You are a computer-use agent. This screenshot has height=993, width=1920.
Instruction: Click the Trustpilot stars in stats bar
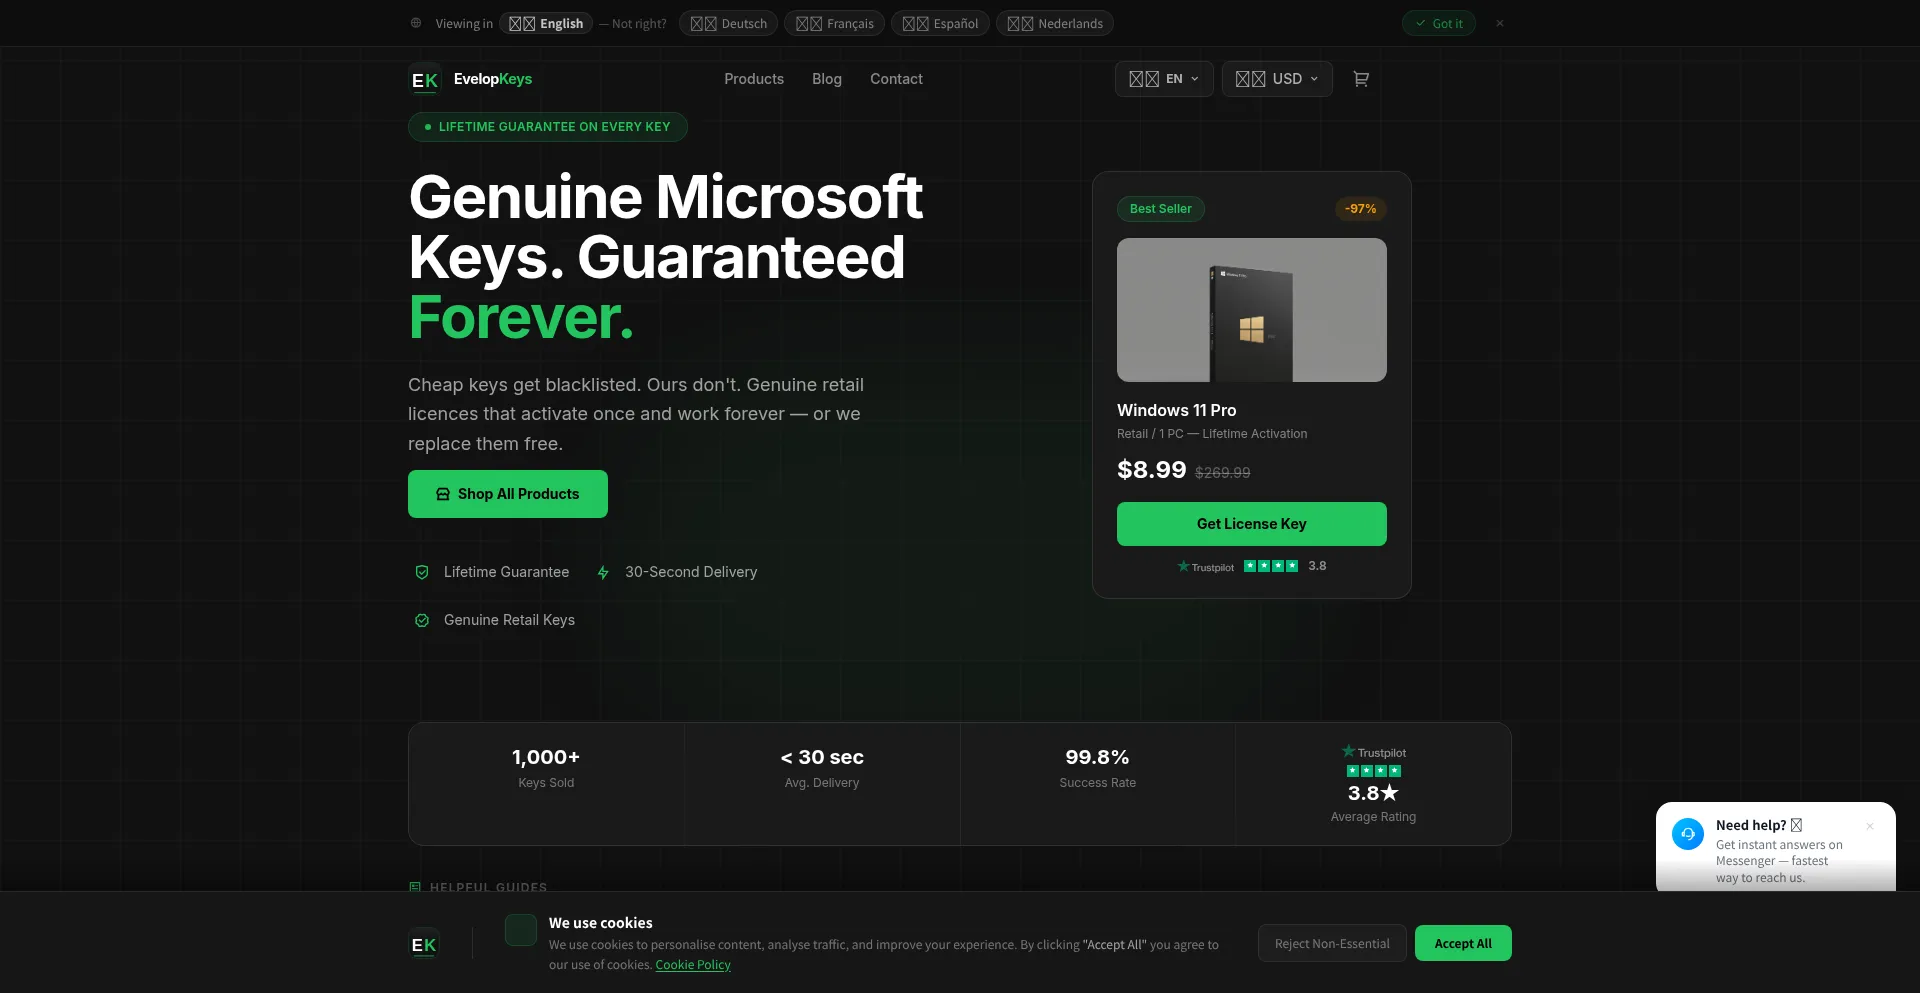(x=1374, y=771)
